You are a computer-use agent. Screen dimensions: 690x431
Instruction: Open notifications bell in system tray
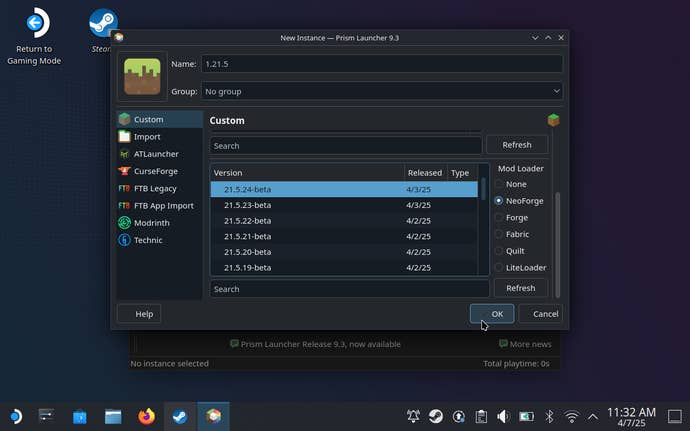point(413,416)
